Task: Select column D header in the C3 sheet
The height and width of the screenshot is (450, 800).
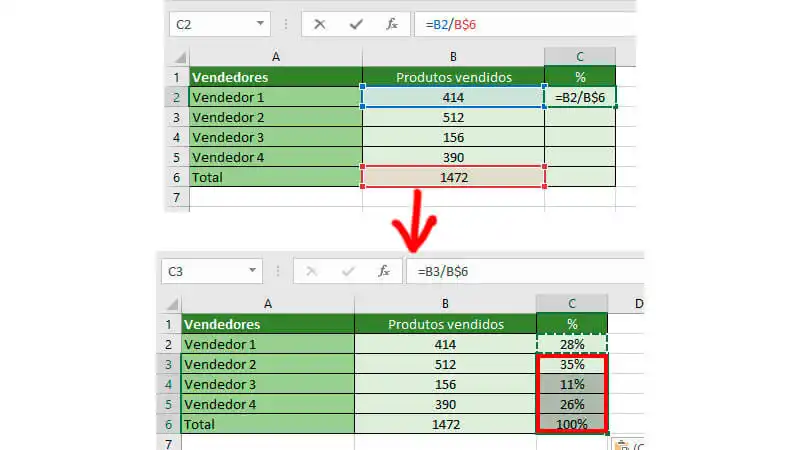Action: 627,304
